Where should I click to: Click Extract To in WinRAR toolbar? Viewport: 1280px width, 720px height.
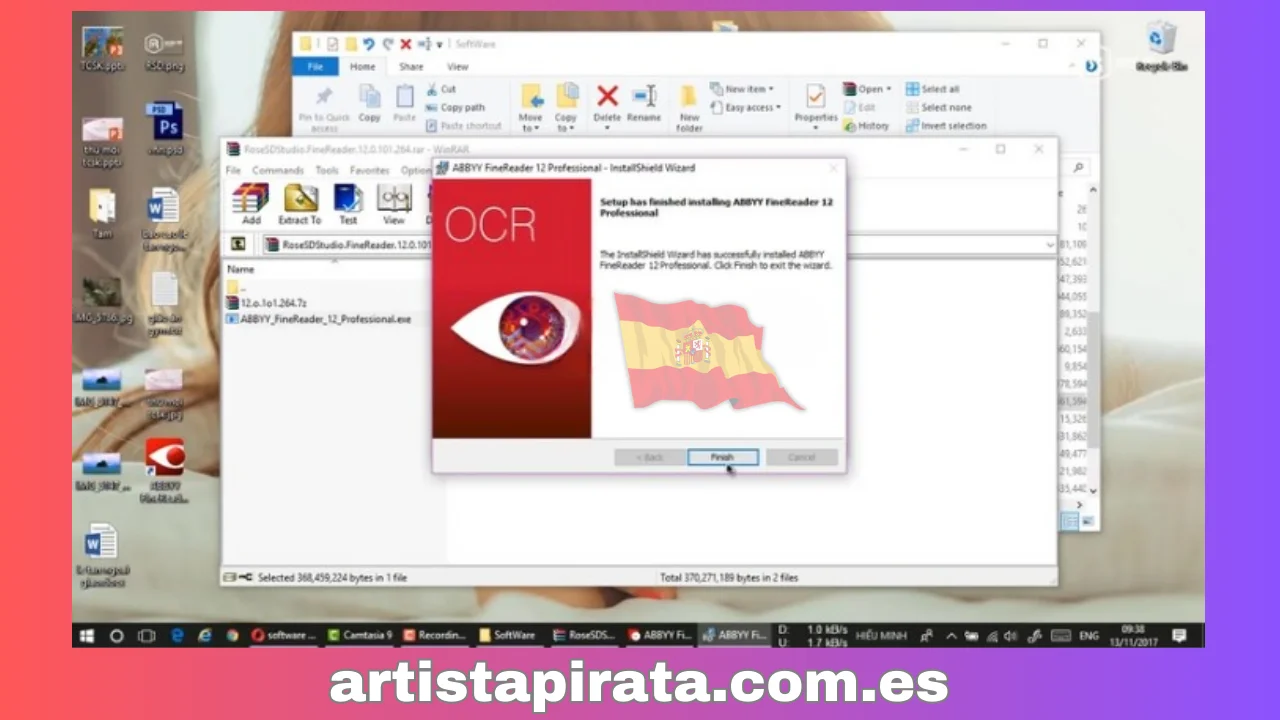[x=300, y=204]
